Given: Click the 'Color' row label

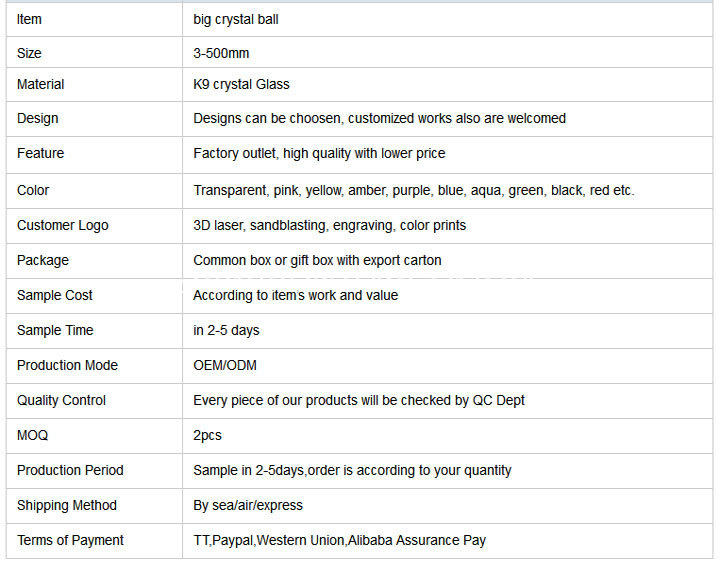Looking at the screenshot, I should [x=33, y=190].
